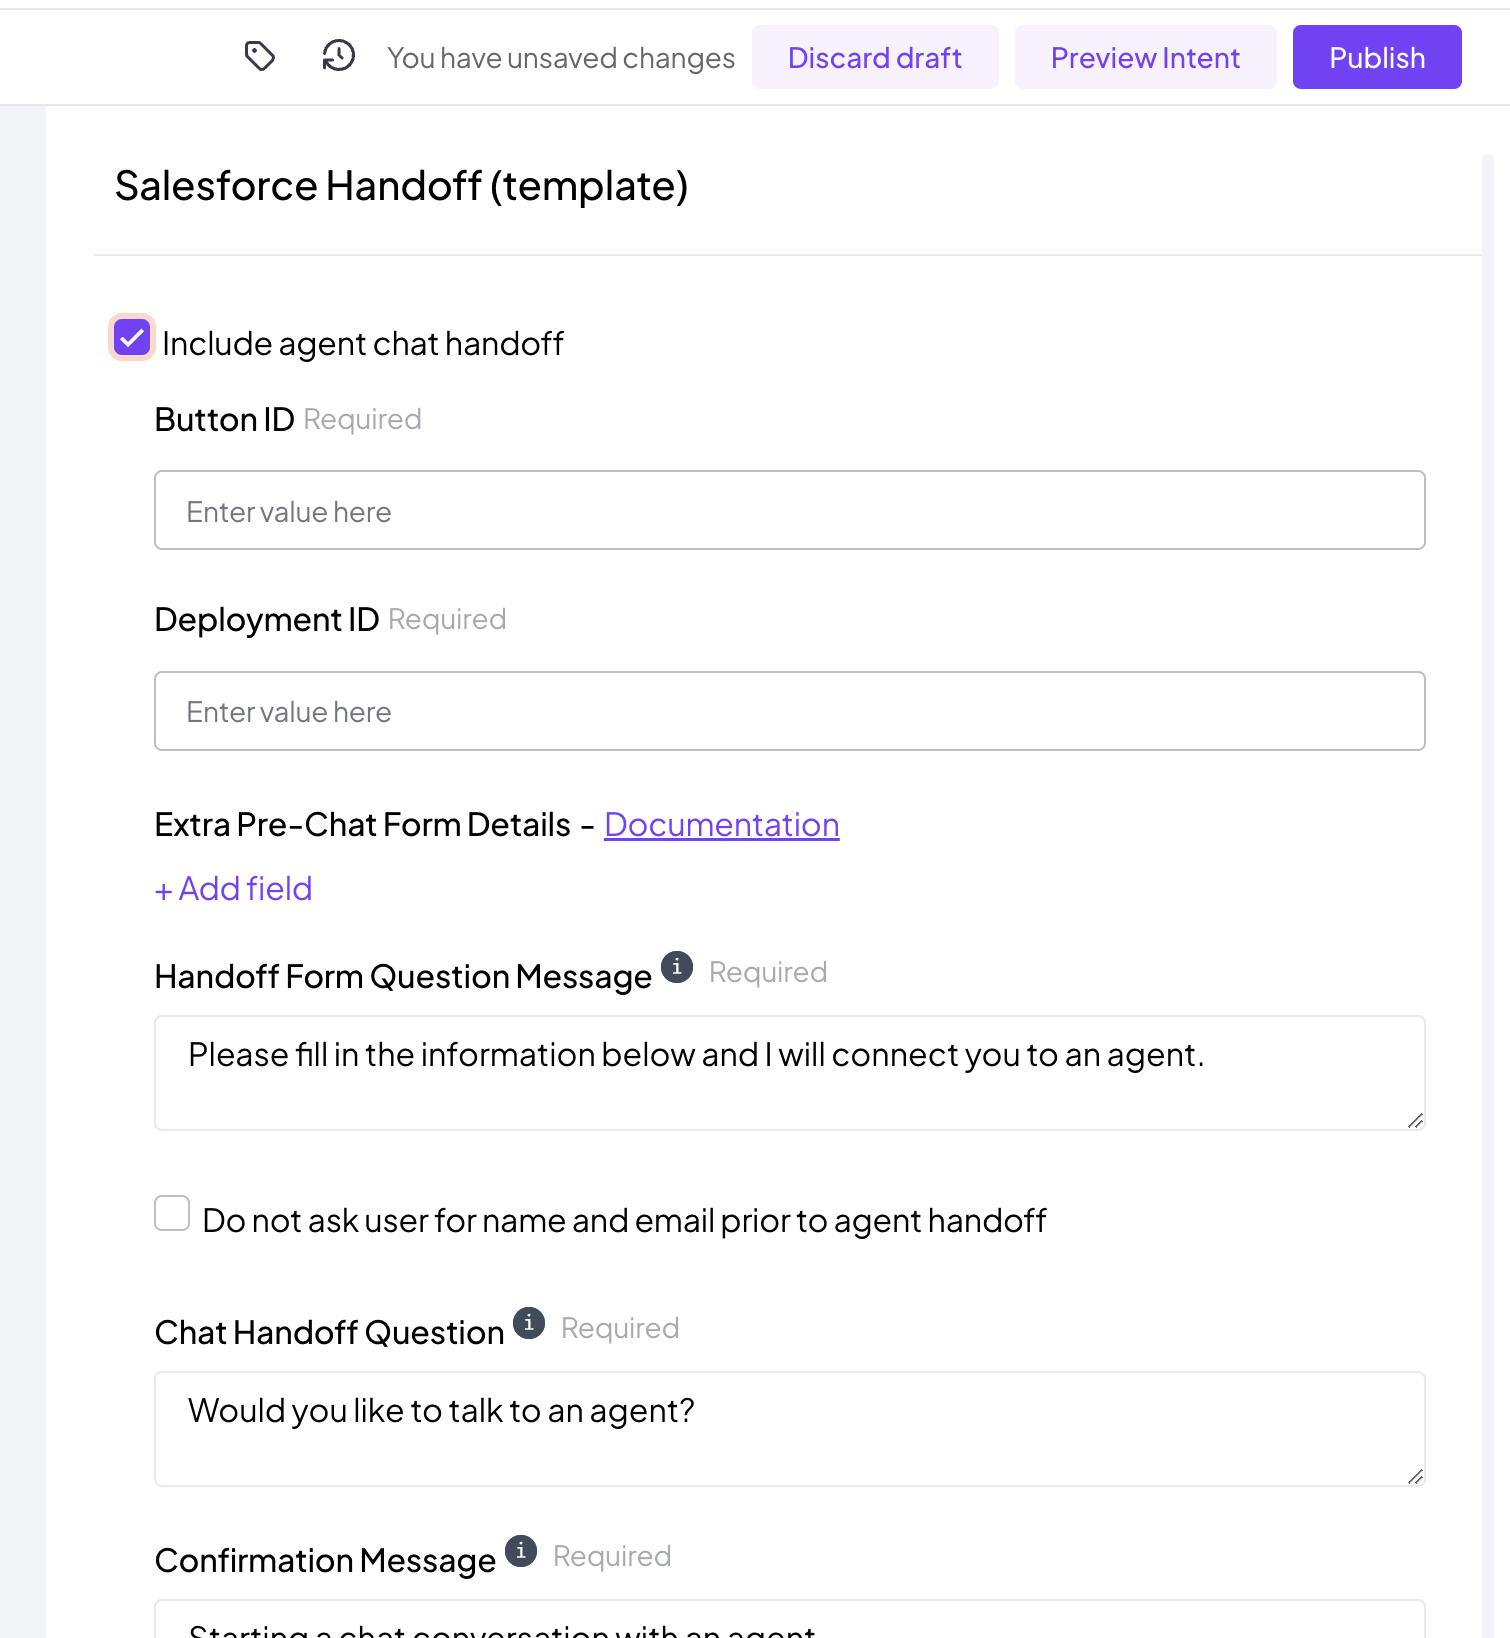The image size is (1510, 1638).
Task: Open the Documentation link
Action: [722, 825]
